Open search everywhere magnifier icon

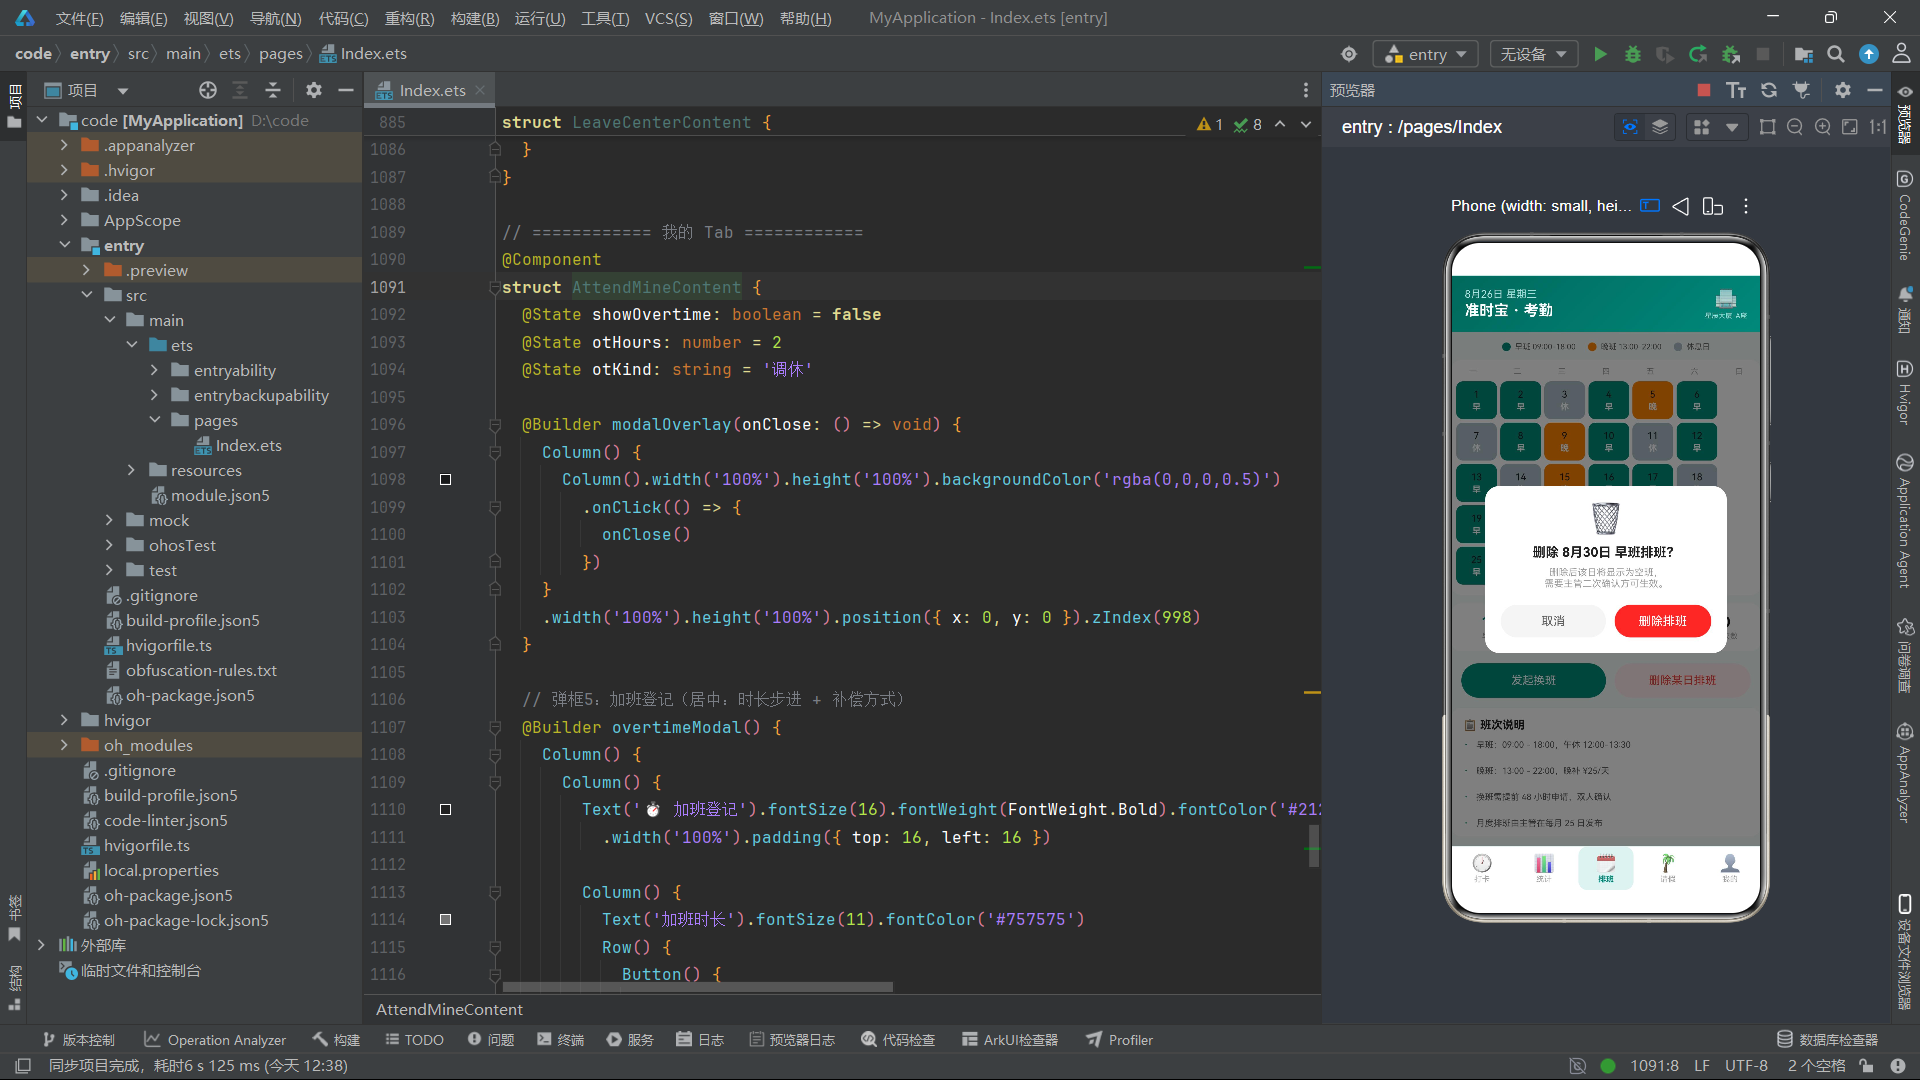pos(1836,54)
